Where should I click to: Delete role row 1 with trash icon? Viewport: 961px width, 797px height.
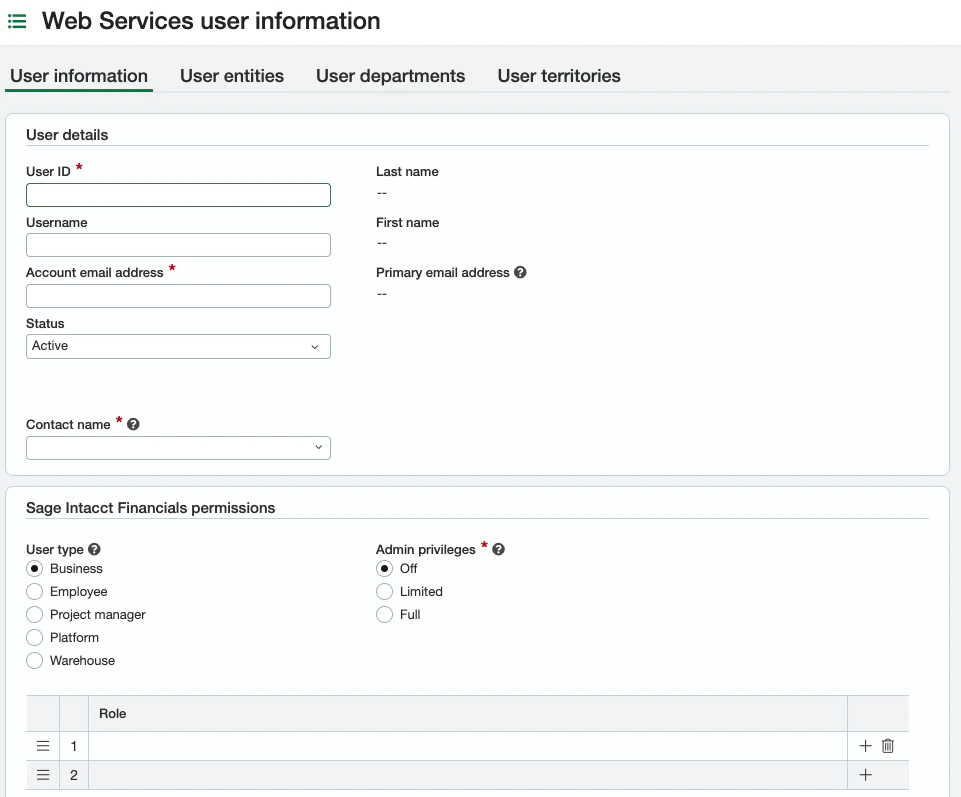pos(887,746)
